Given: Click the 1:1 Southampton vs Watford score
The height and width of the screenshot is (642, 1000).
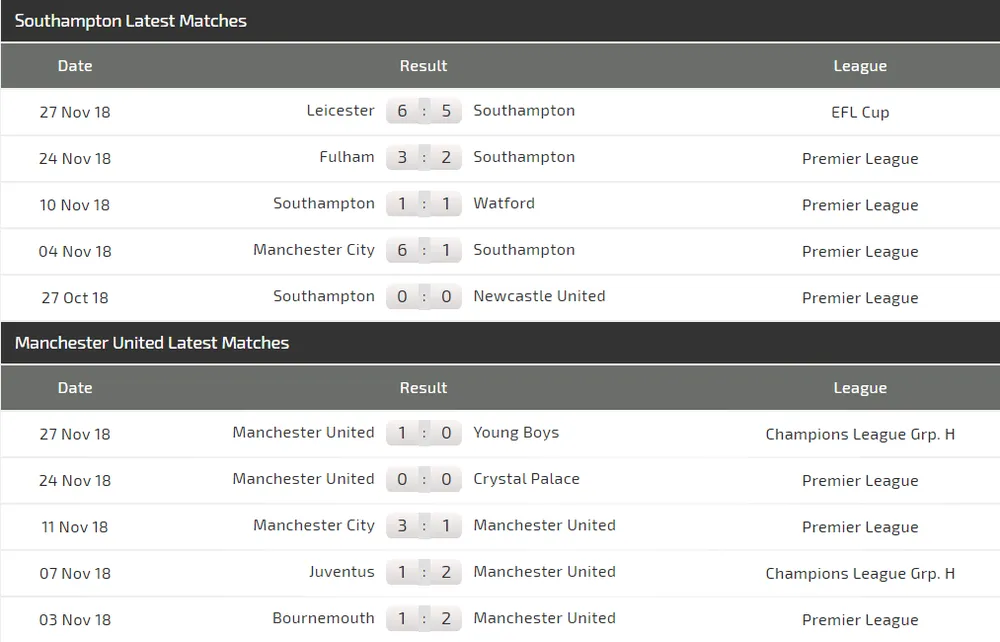Looking at the screenshot, I should [424, 204].
